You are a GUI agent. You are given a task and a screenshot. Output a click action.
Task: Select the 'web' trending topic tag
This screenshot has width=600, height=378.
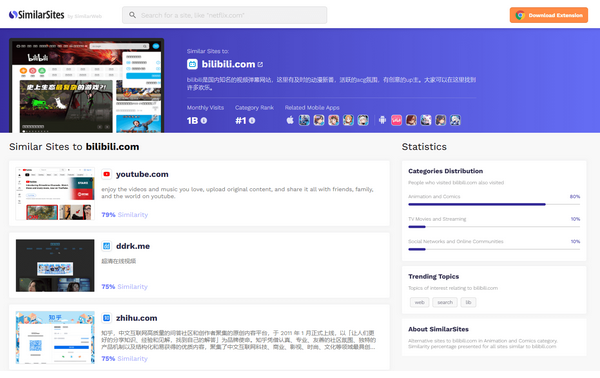[x=419, y=302]
